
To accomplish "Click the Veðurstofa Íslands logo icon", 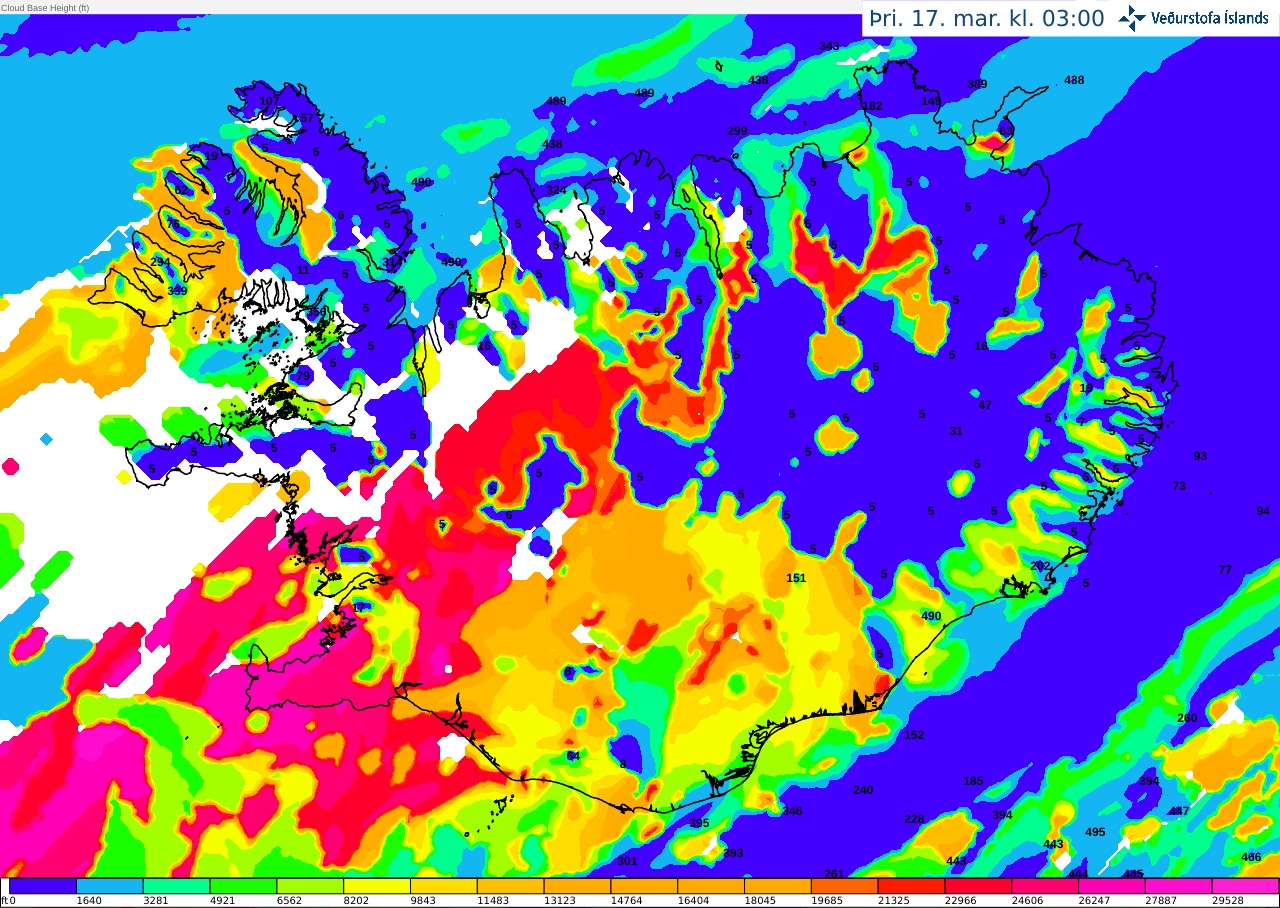I will click(x=1132, y=17).
